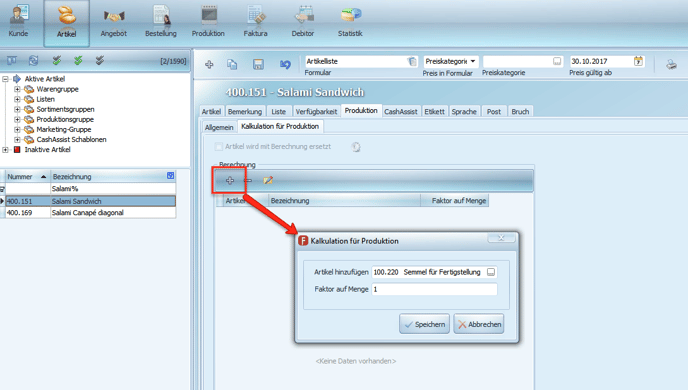Open the Bestellung module
The image size is (688, 390).
[x=161, y=22]
